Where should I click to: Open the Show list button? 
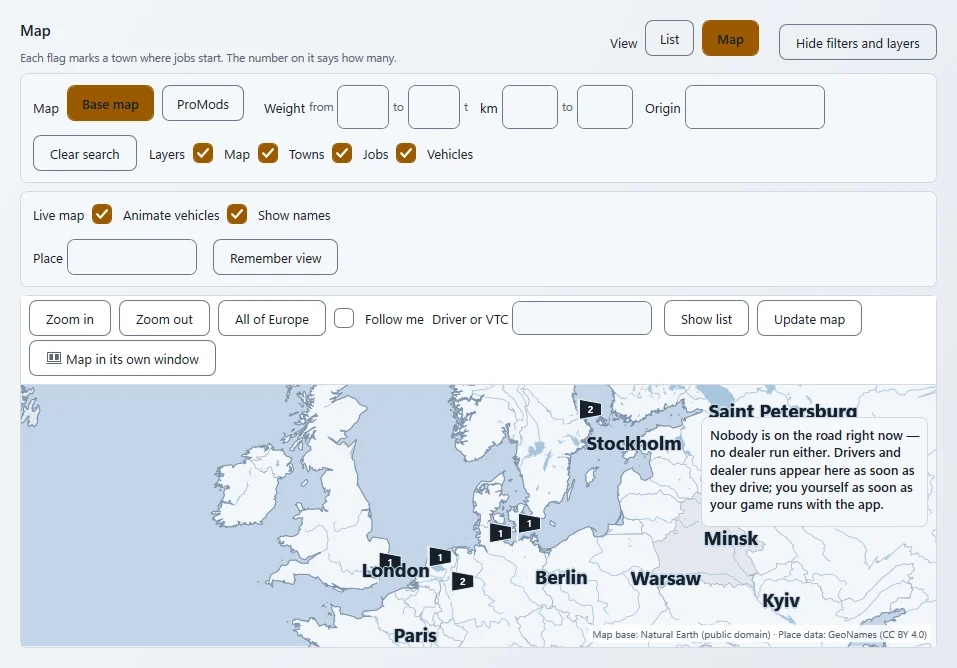click(706, 318)
